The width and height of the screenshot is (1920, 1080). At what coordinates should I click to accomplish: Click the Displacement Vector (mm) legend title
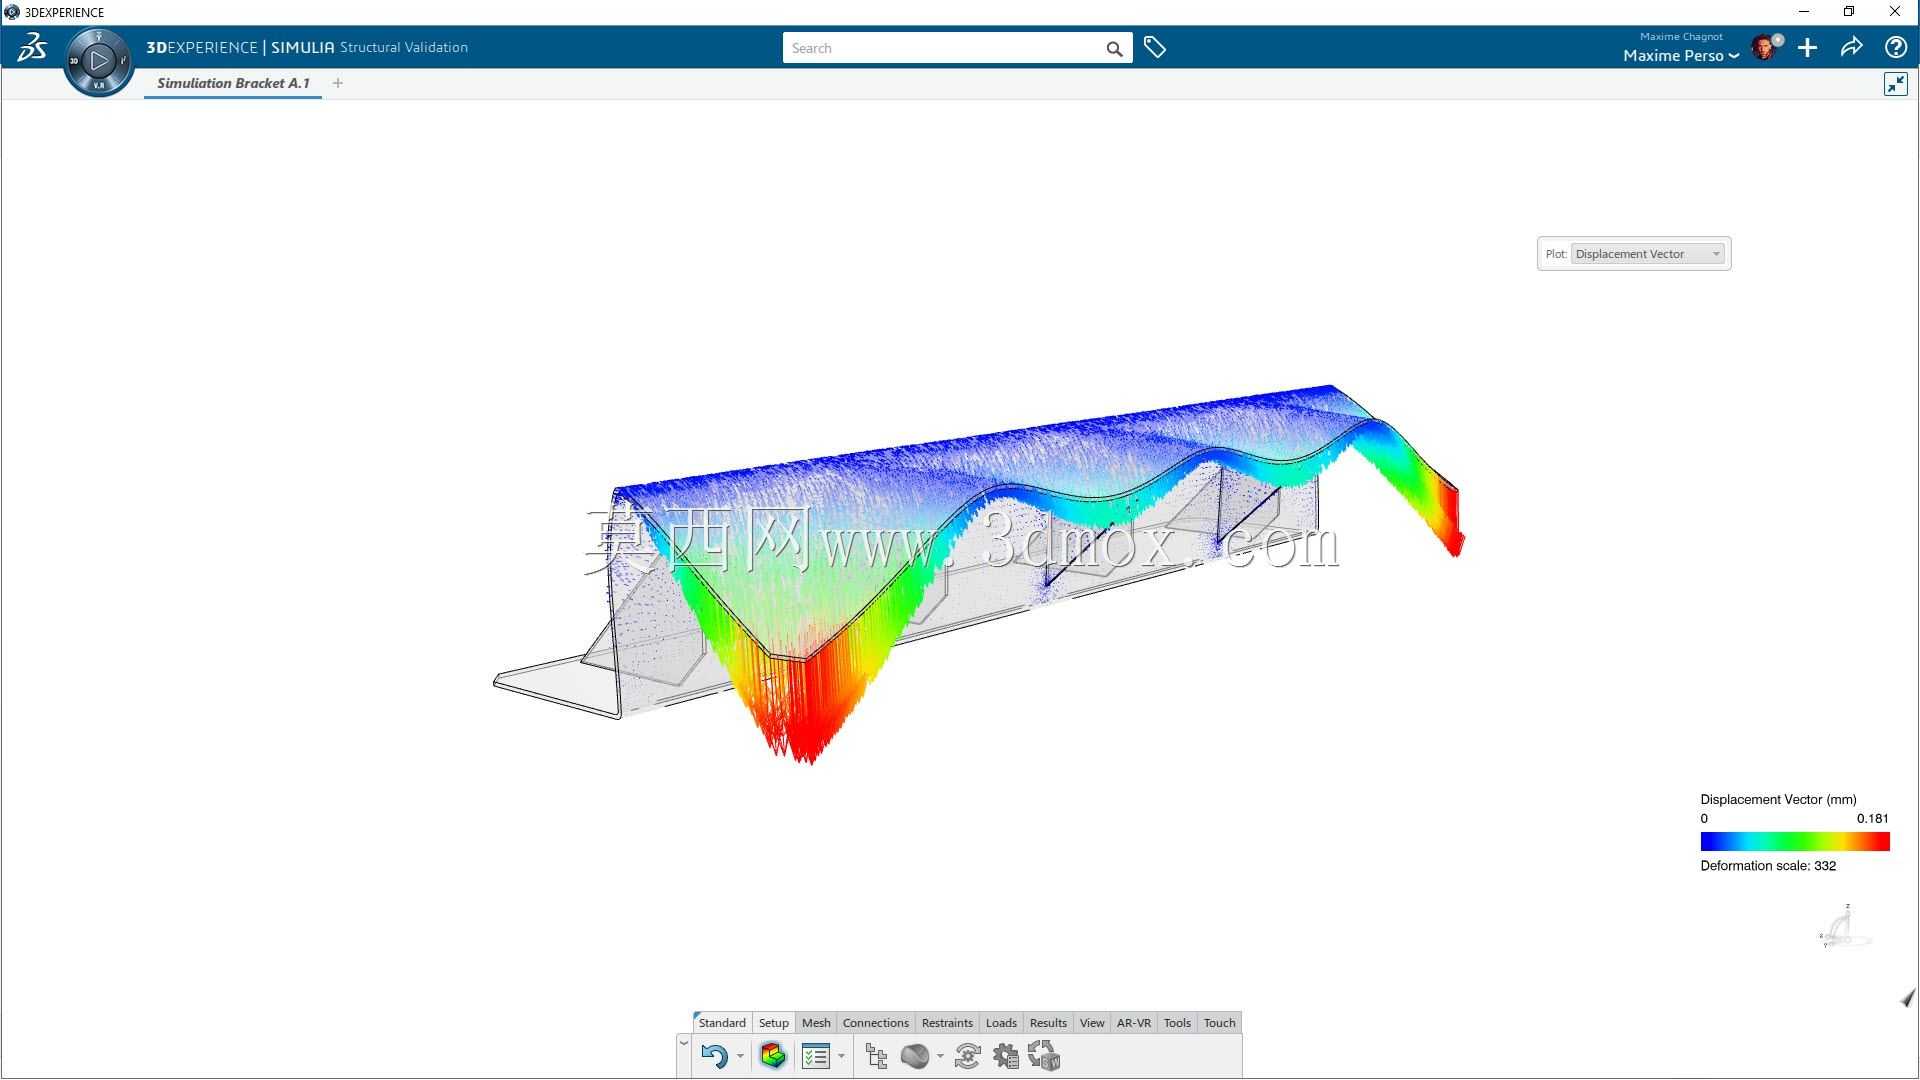[x=1778, y=800]
